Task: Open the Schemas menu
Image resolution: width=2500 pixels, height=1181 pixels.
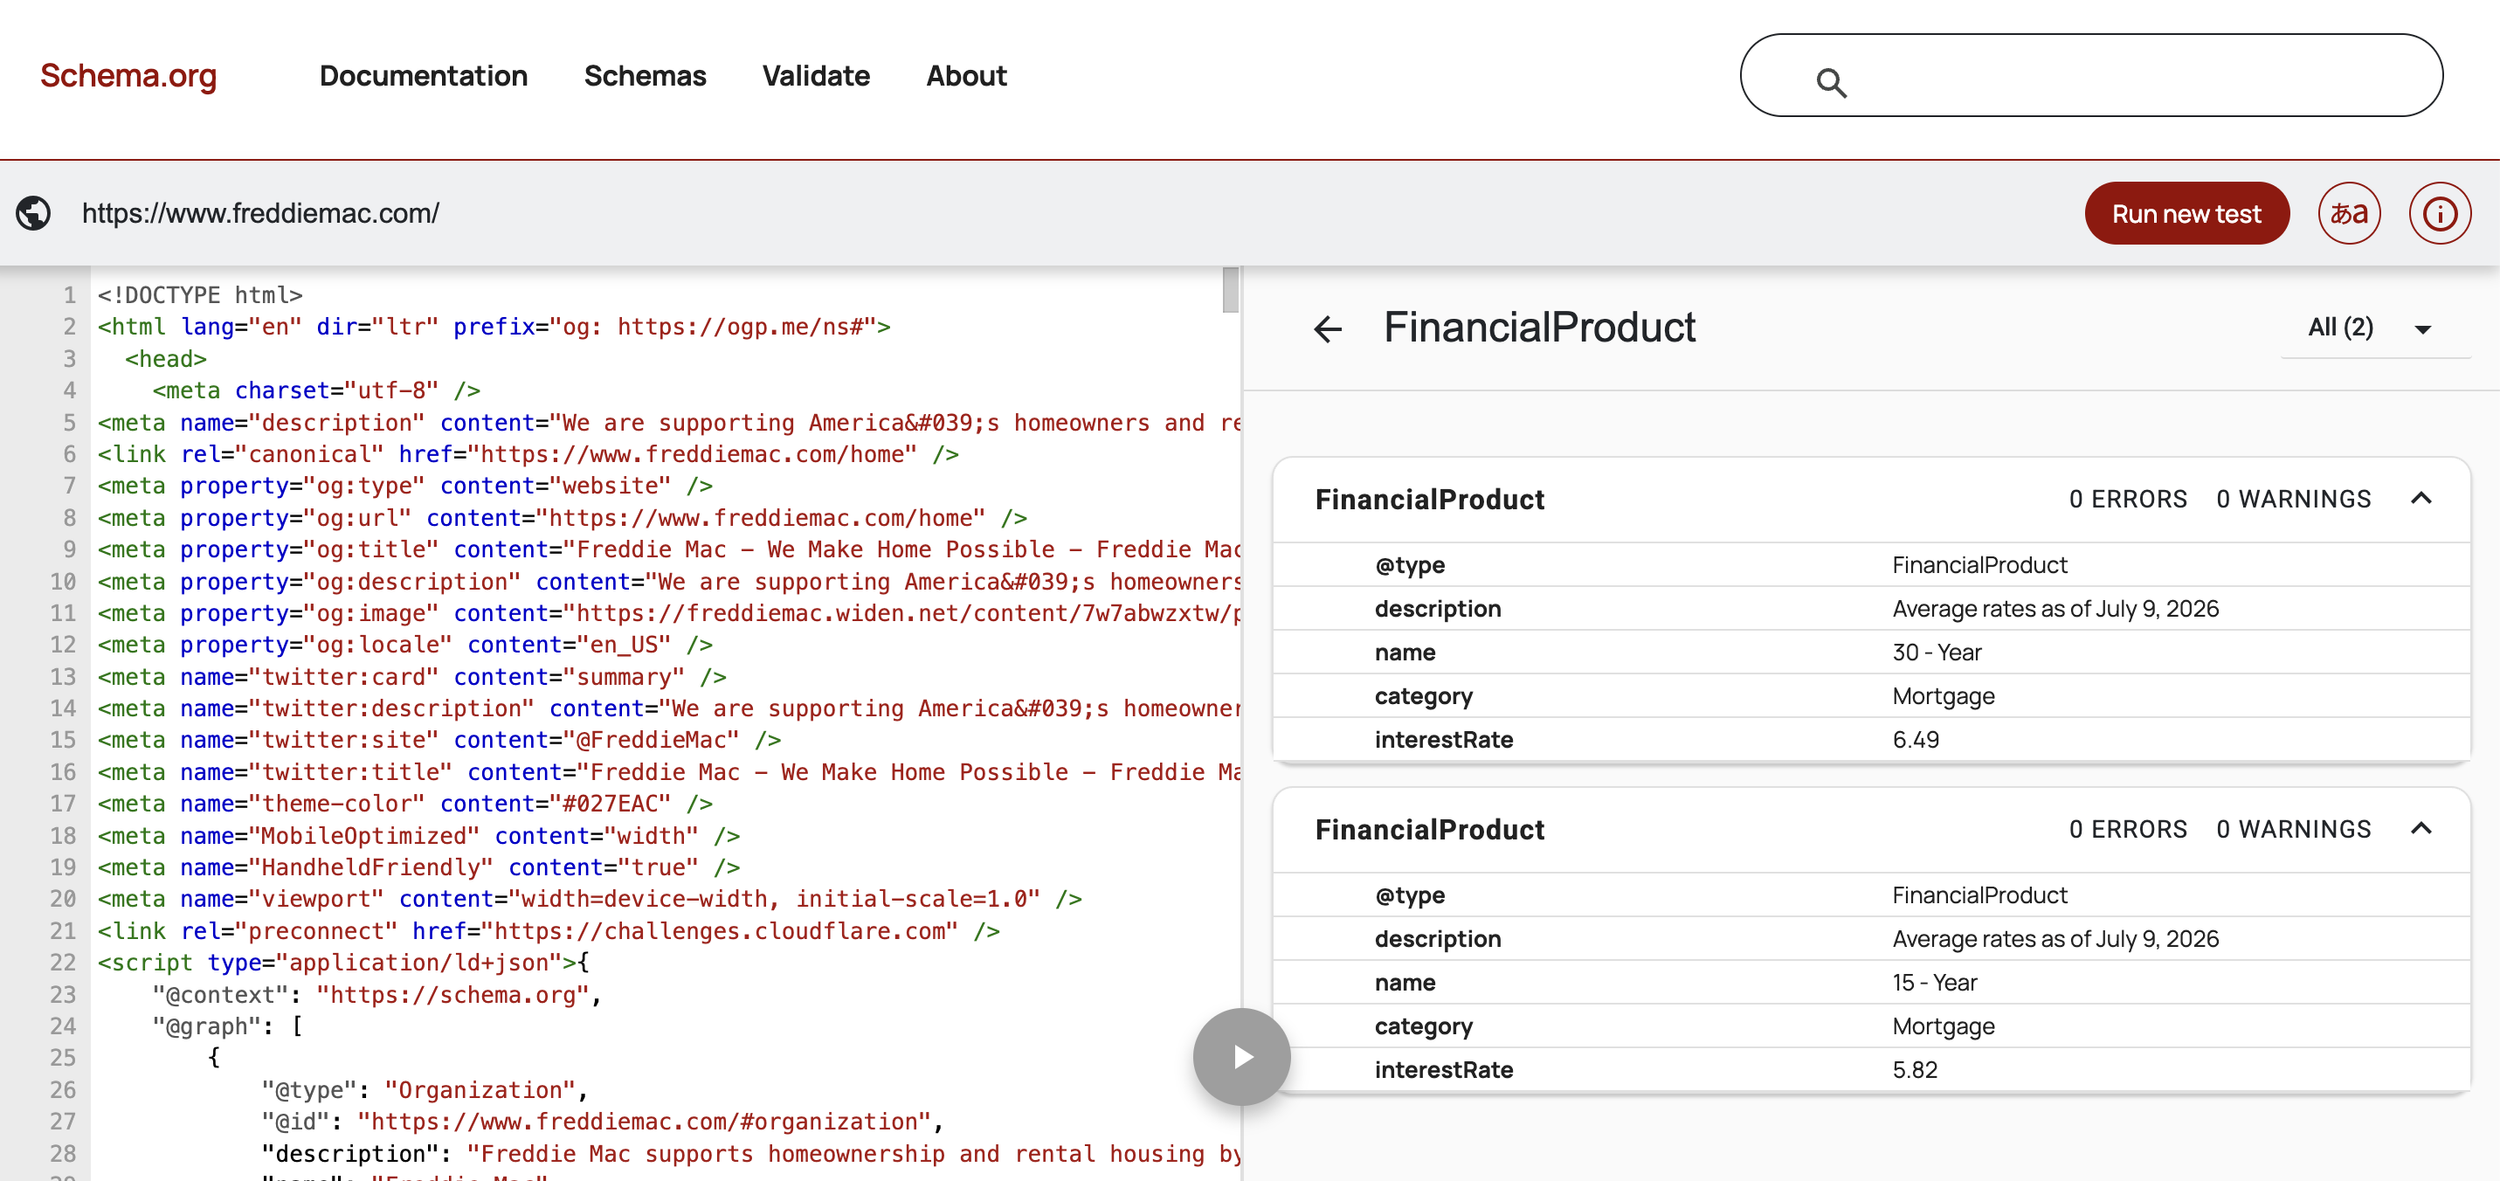Action: coord(645,76)
